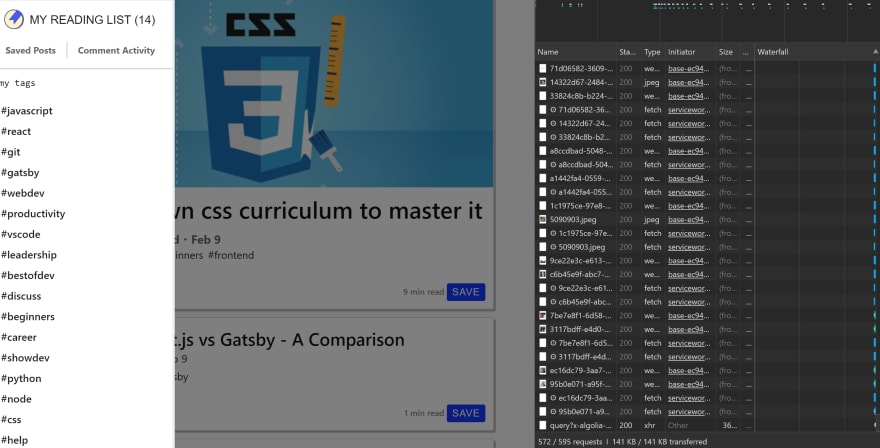Filter by the #javascript tag
Viewport: 880px width, 448px height.
[27, 111]
